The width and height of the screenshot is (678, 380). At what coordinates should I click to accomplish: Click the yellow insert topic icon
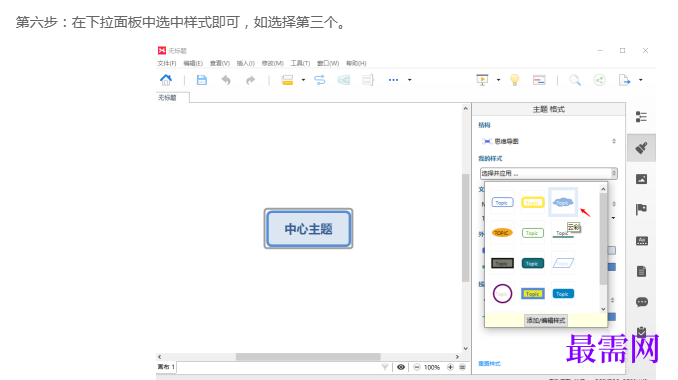pos(287,80)
